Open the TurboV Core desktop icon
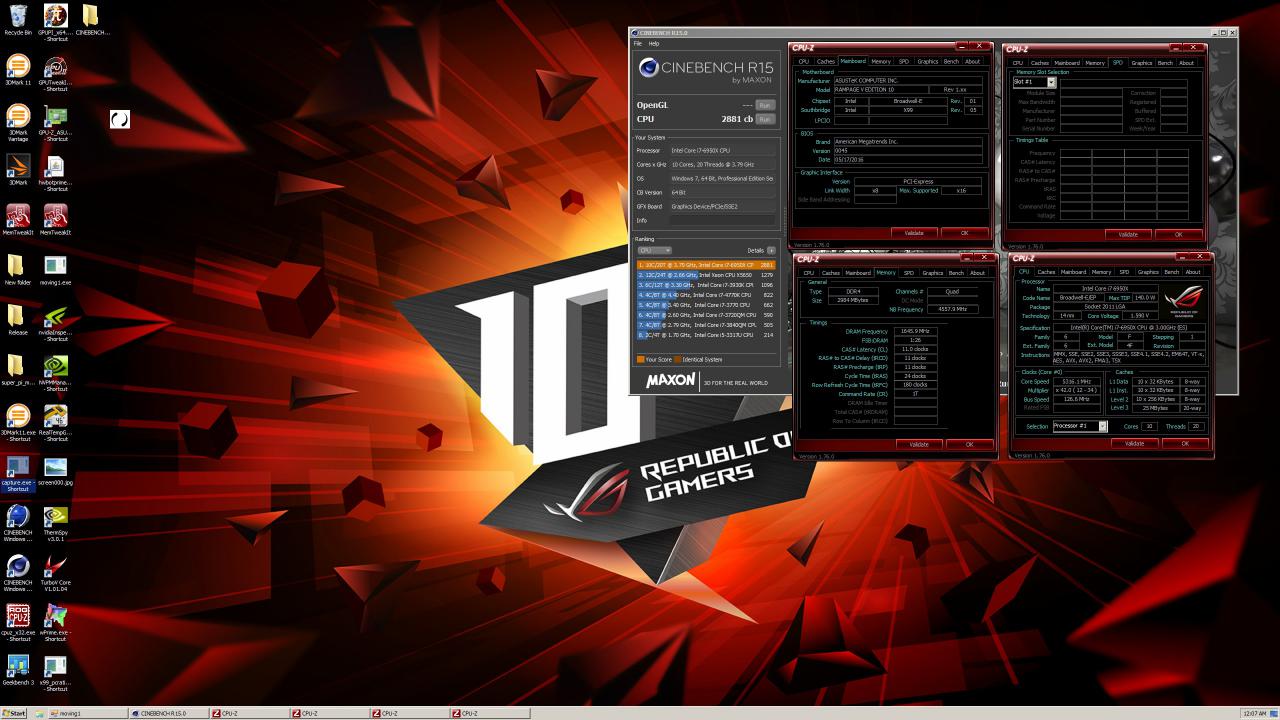This screenshot has width=1280, height=720. (x=55, y=572)
